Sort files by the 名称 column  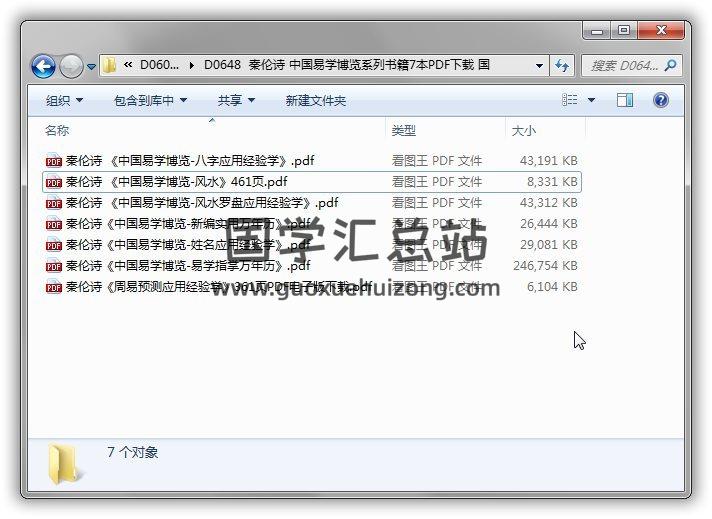coord(57,131)
